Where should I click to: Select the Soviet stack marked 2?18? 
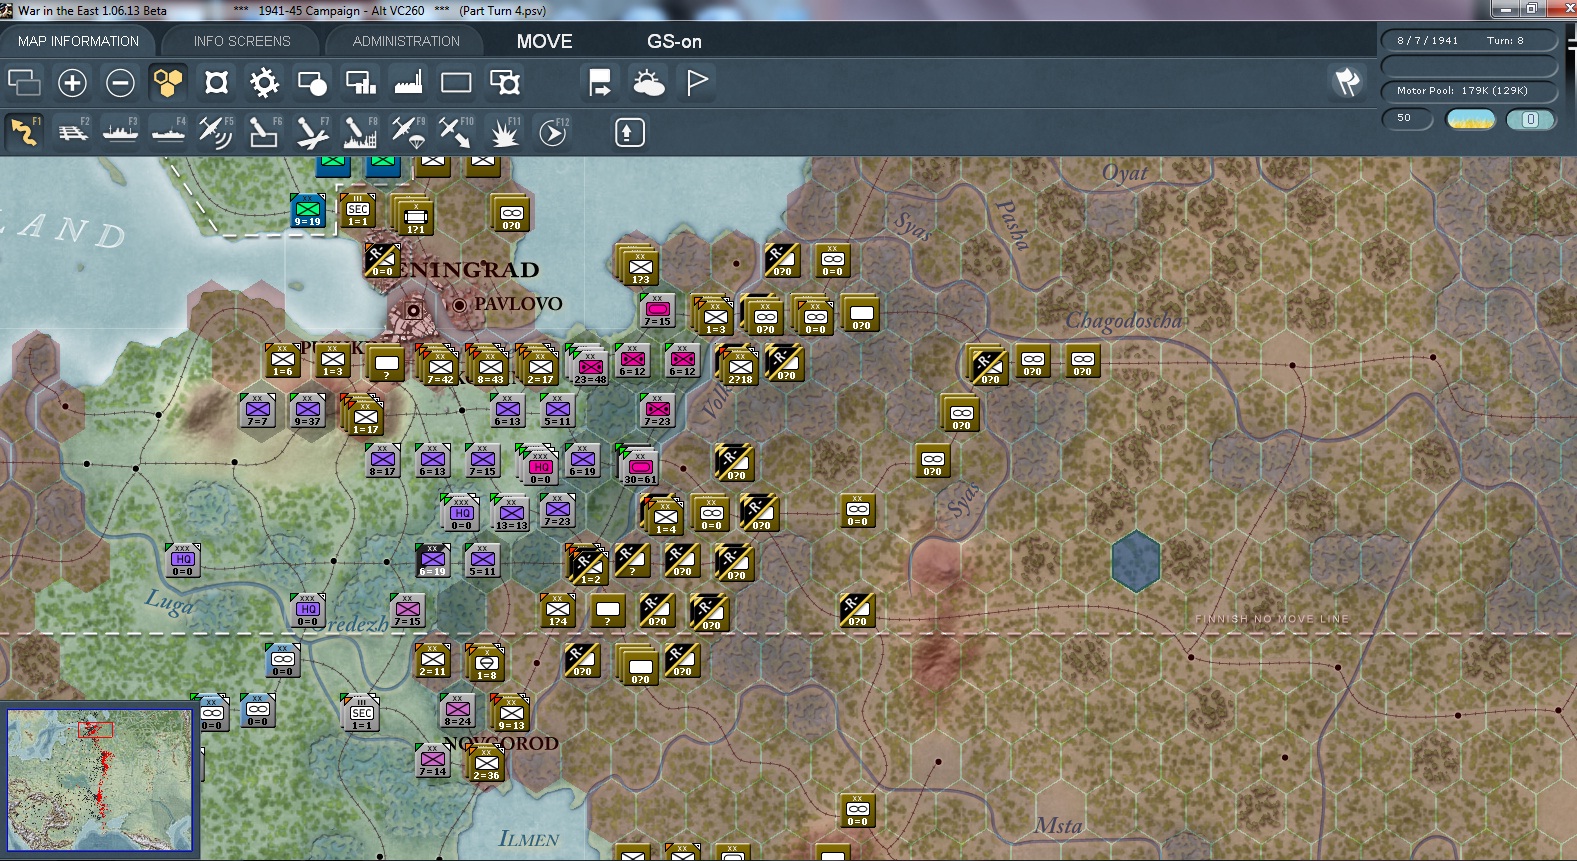[740, 366]
